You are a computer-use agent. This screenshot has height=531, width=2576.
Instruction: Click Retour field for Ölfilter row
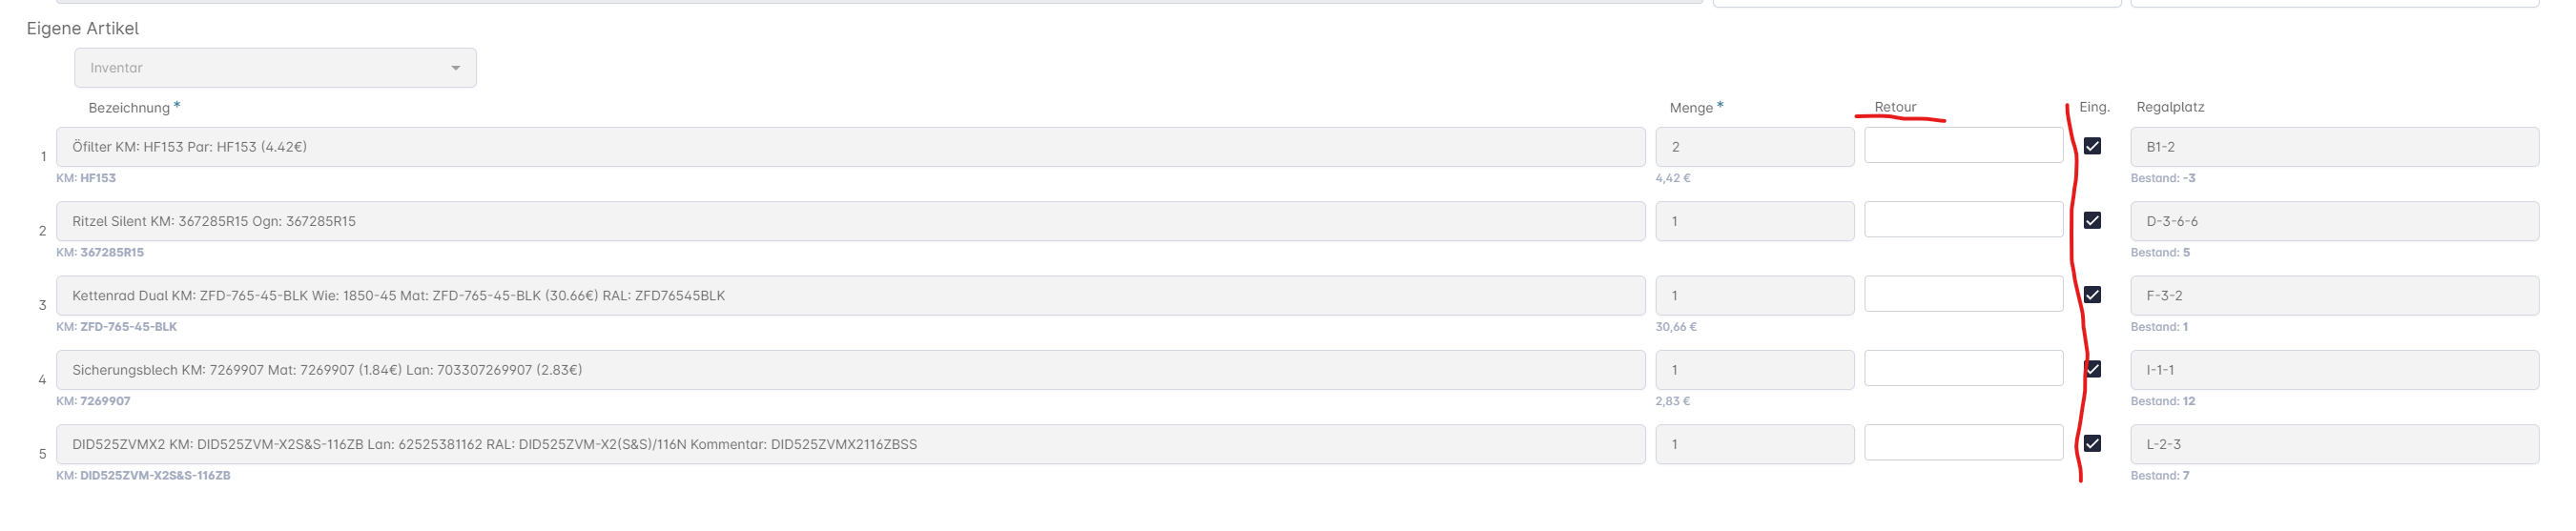pos(1963,145)
